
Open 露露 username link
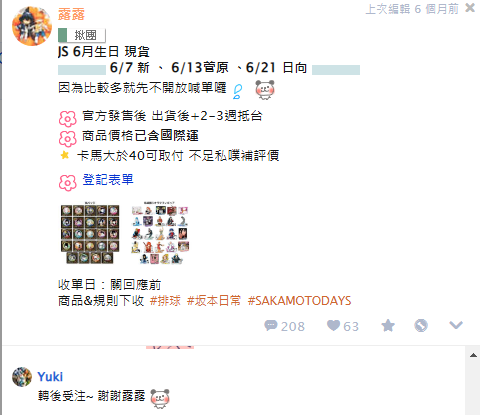71,14
